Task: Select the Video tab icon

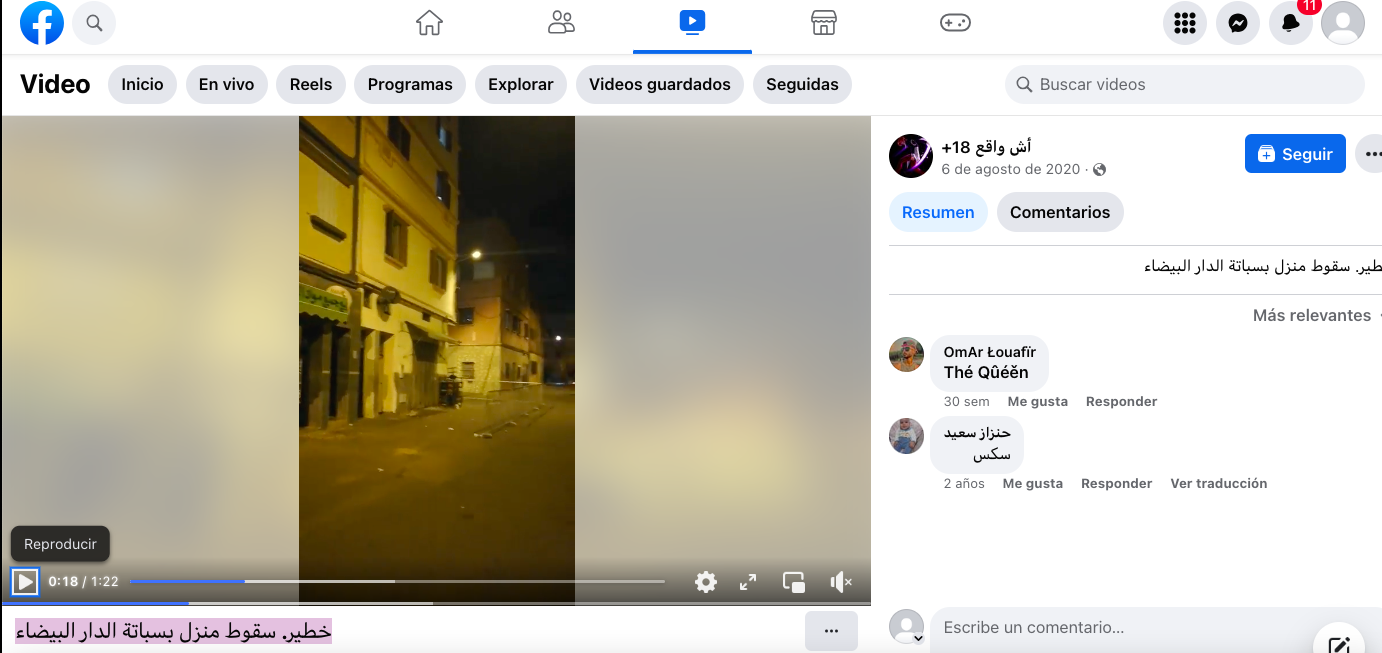Action: click(x=692, y=22)
